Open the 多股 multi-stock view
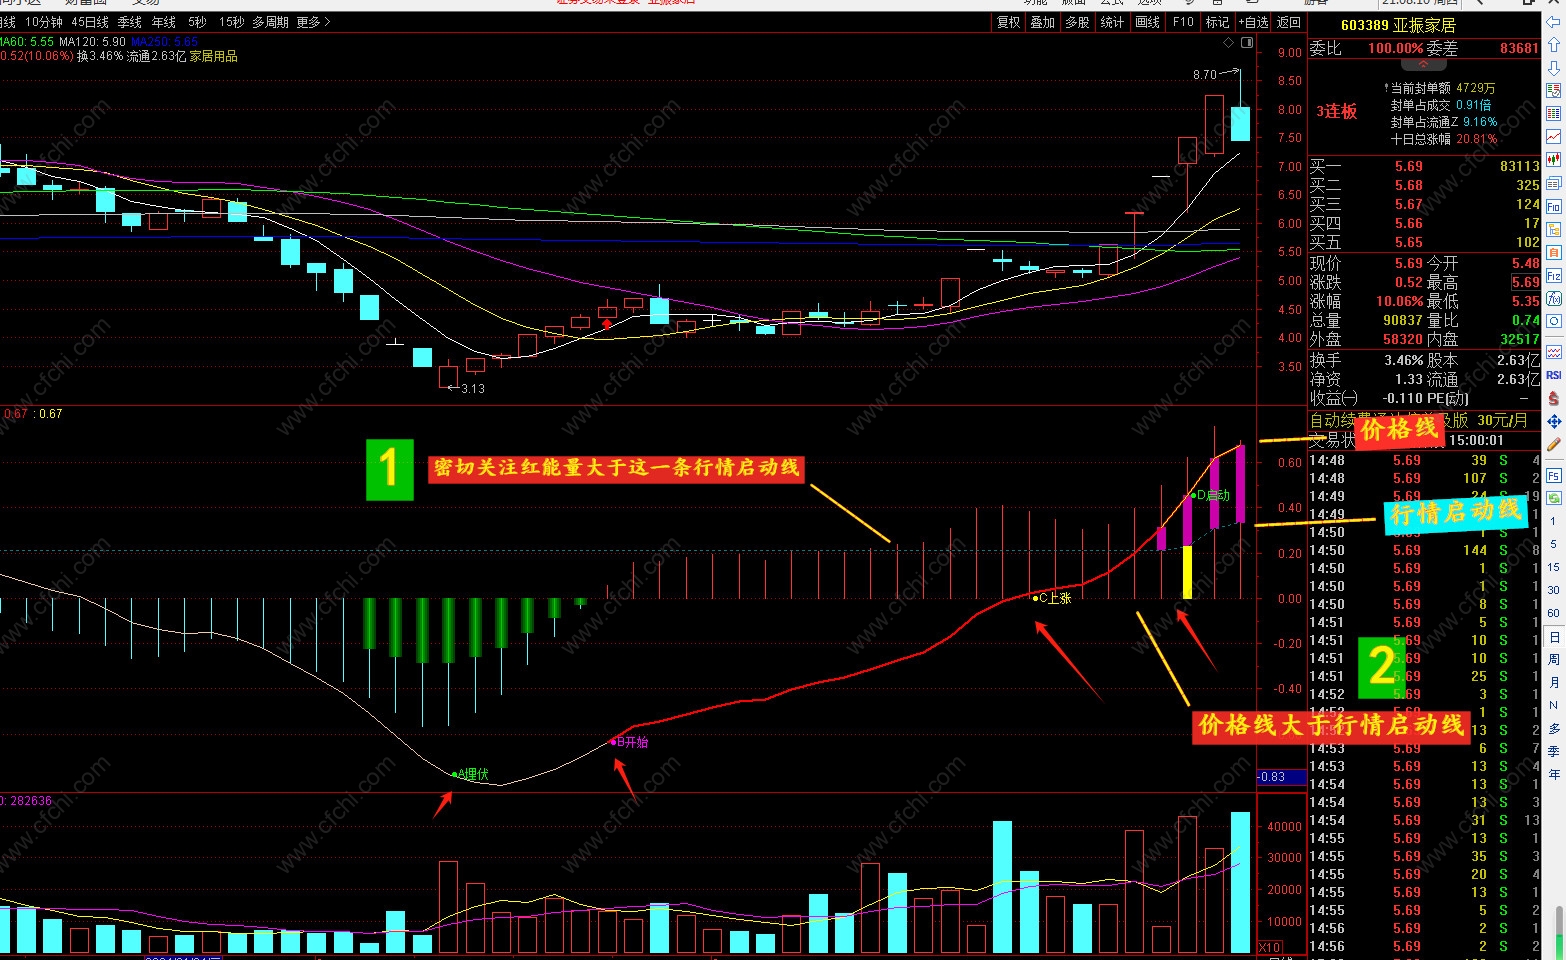 coord(1077,22)
